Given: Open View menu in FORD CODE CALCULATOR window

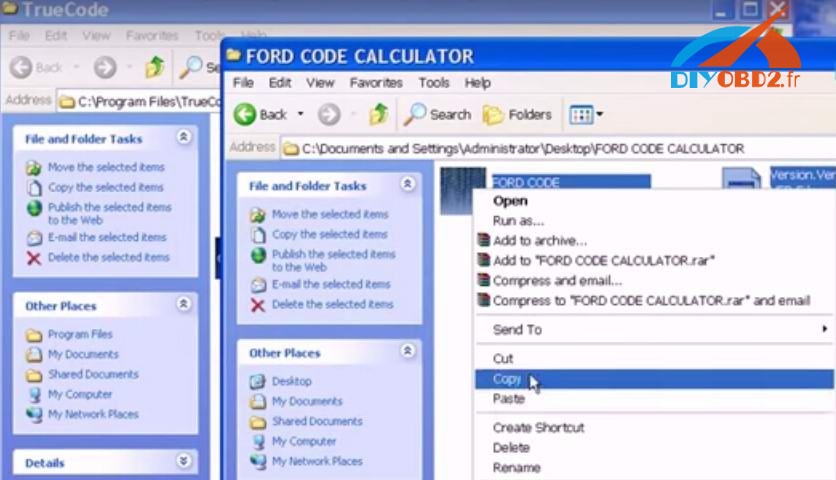Looking at the screenshot, I should coord(320,83).
